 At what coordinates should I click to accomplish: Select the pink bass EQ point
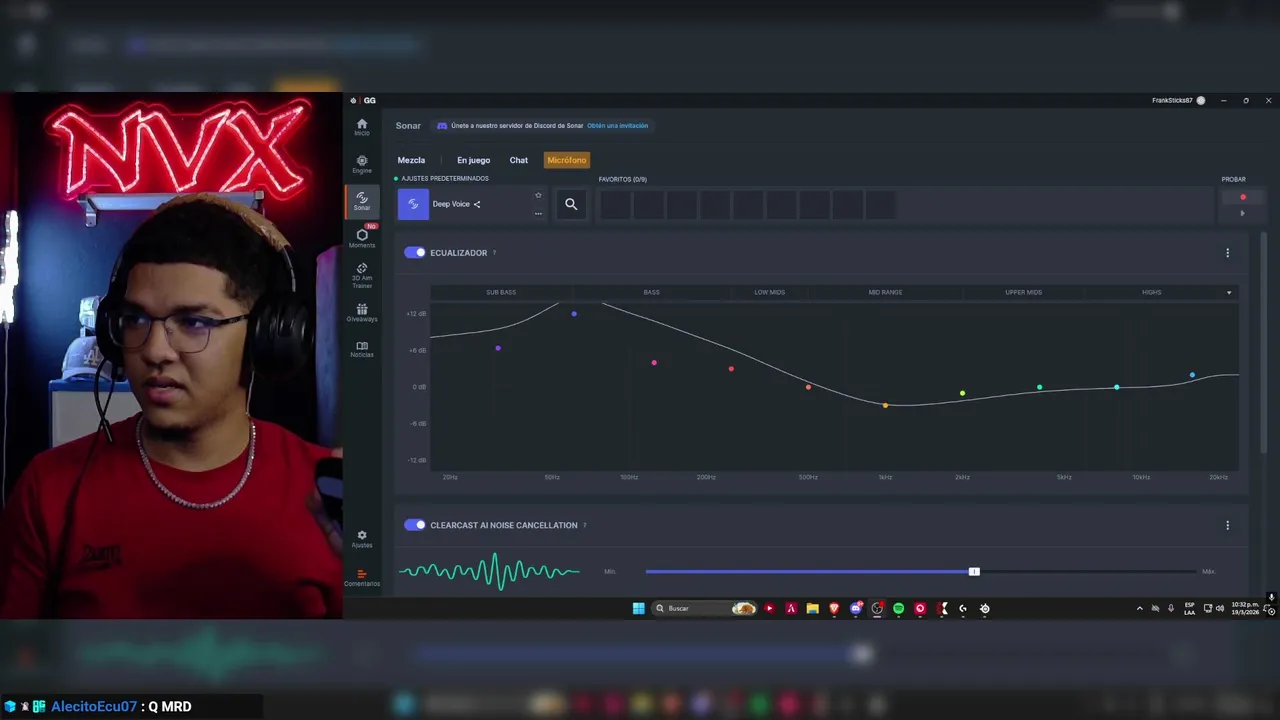tap(654, 362)
